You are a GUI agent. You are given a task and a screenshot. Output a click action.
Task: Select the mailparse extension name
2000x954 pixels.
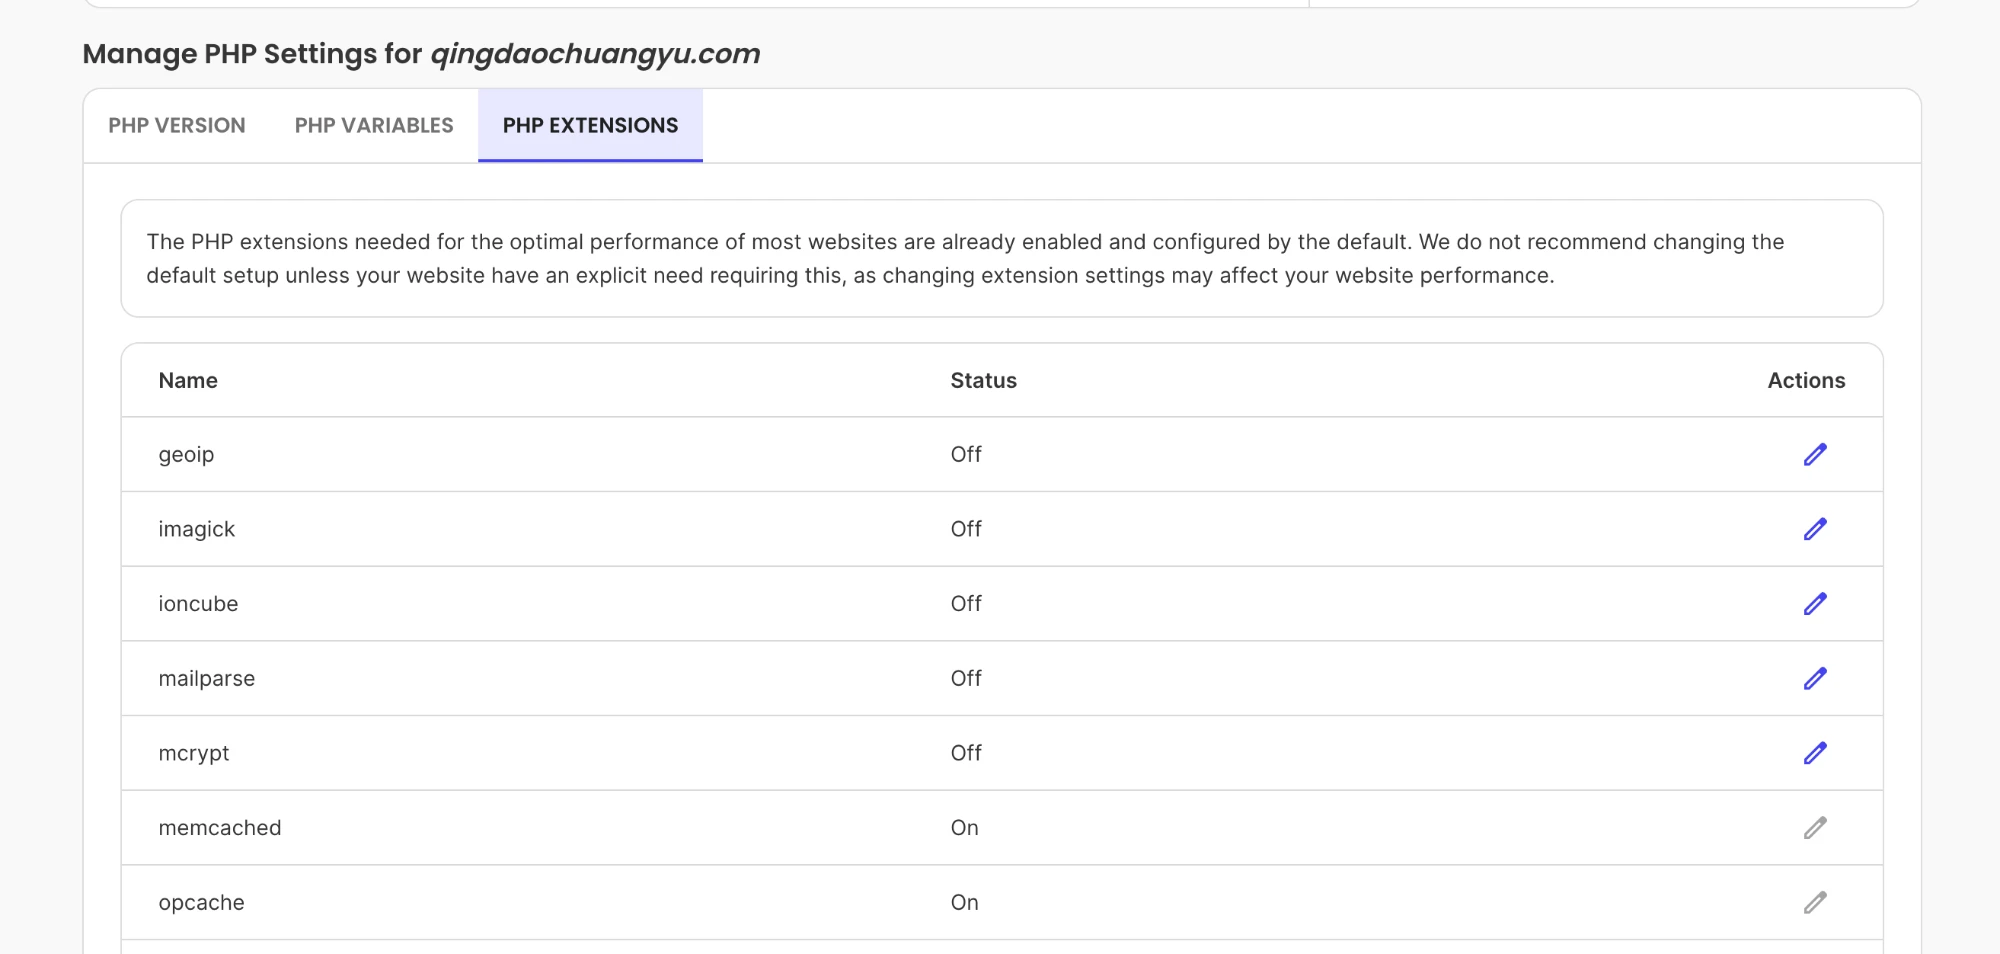206,679
